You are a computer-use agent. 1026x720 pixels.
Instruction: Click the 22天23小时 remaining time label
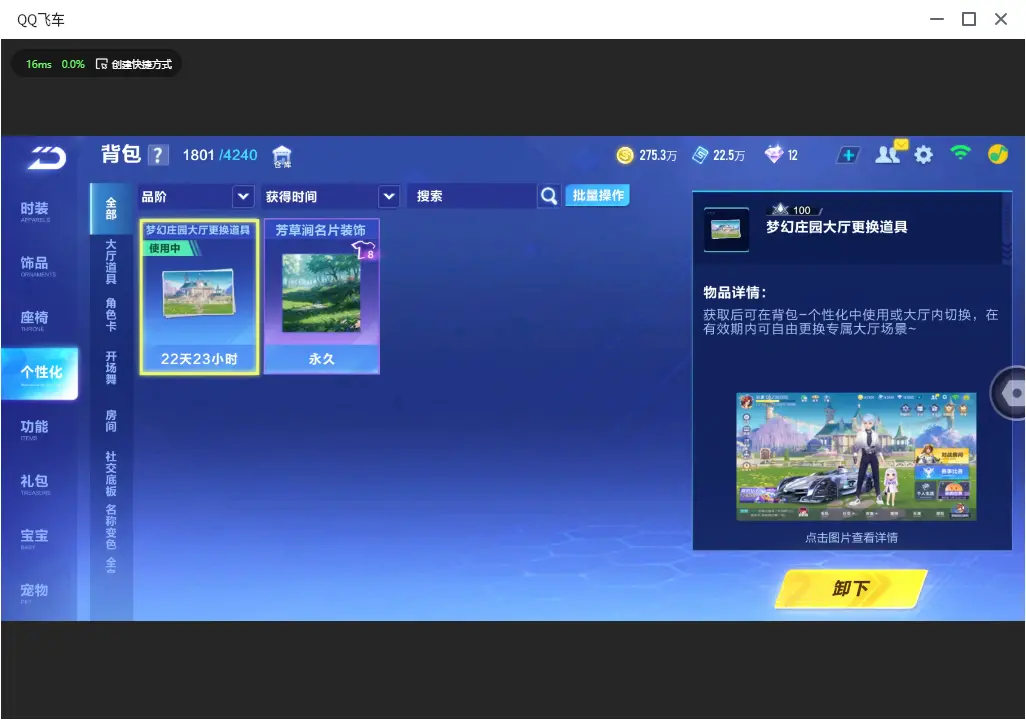coord(199,359)
